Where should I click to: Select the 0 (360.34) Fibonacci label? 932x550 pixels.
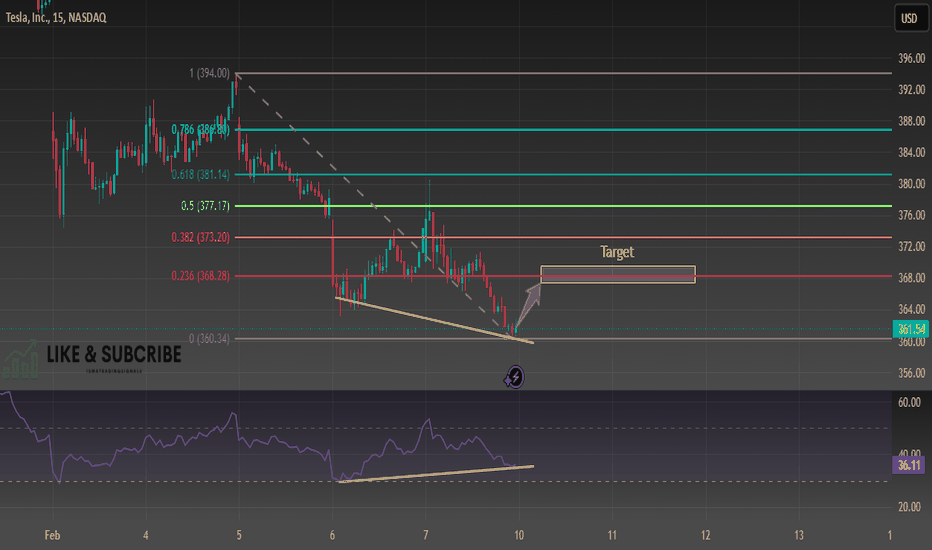click(x=209, y=339)
